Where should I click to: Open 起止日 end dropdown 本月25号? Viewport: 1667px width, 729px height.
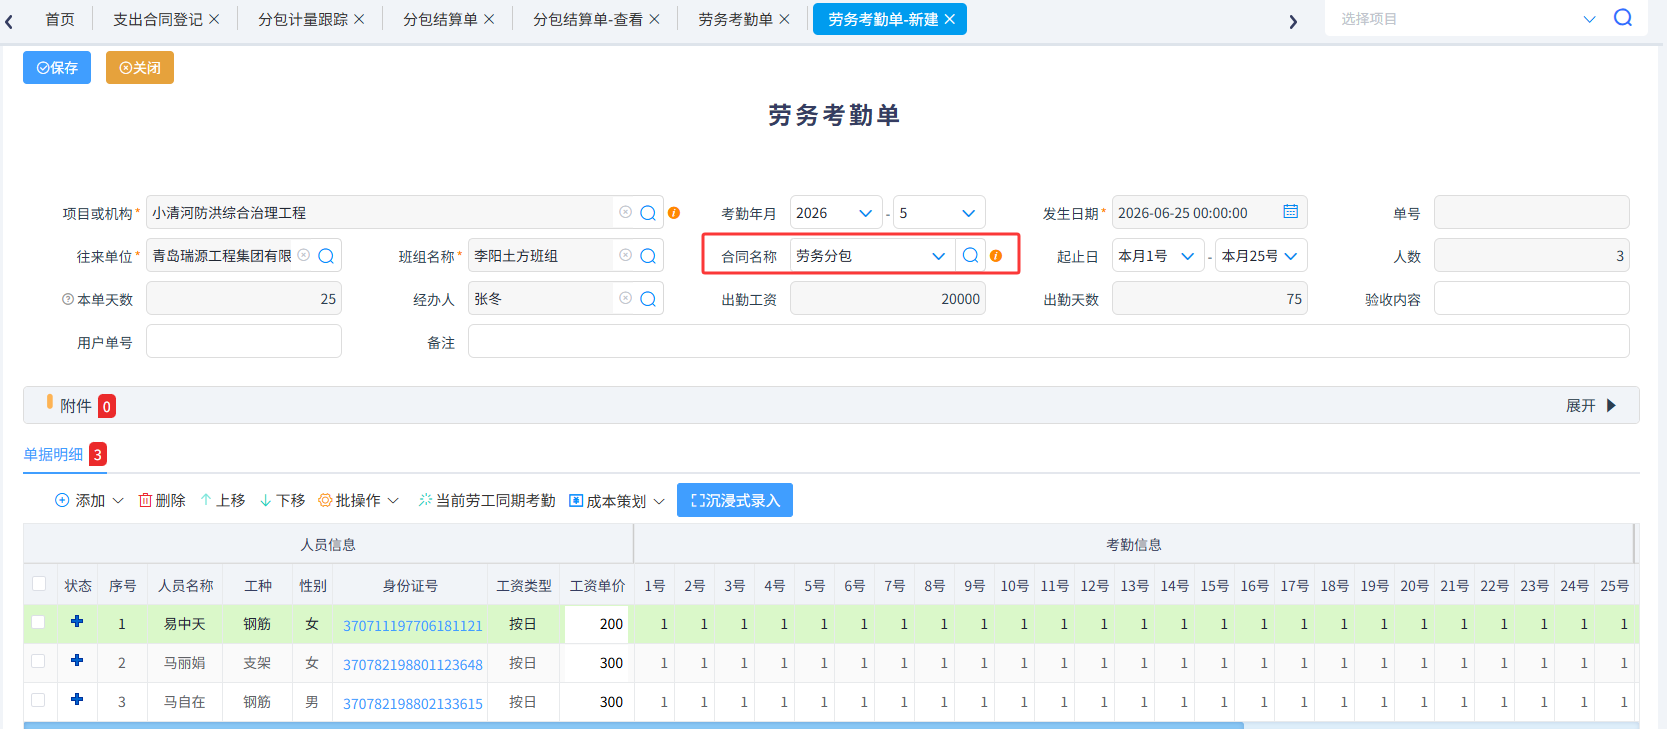[1261, 256]
